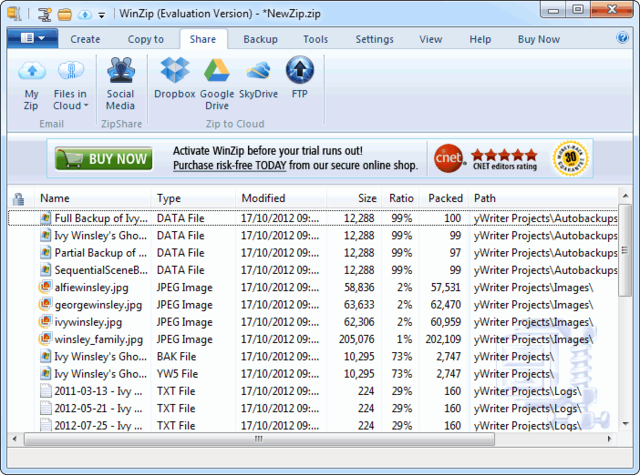Screen dimensions: 640x475
Task: Select winsley_family.jpg in the list
Action: [x=313, y=340]
